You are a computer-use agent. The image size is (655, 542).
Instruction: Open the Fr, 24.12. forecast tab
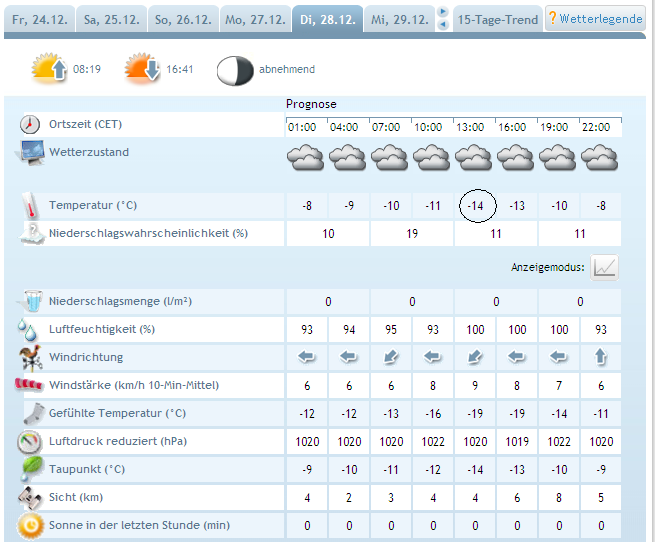(40, 19)
